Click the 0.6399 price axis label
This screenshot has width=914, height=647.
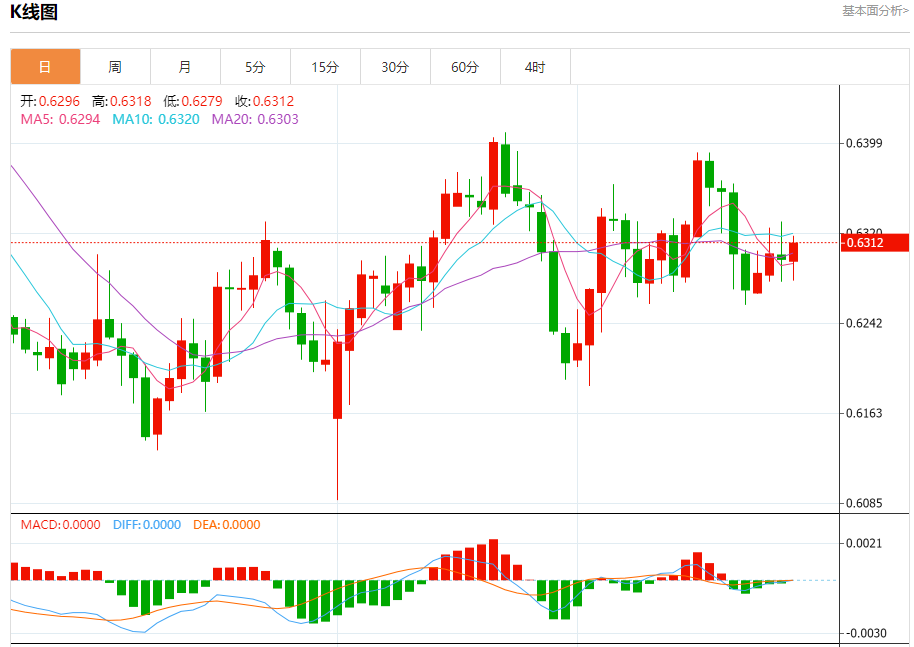864,143
